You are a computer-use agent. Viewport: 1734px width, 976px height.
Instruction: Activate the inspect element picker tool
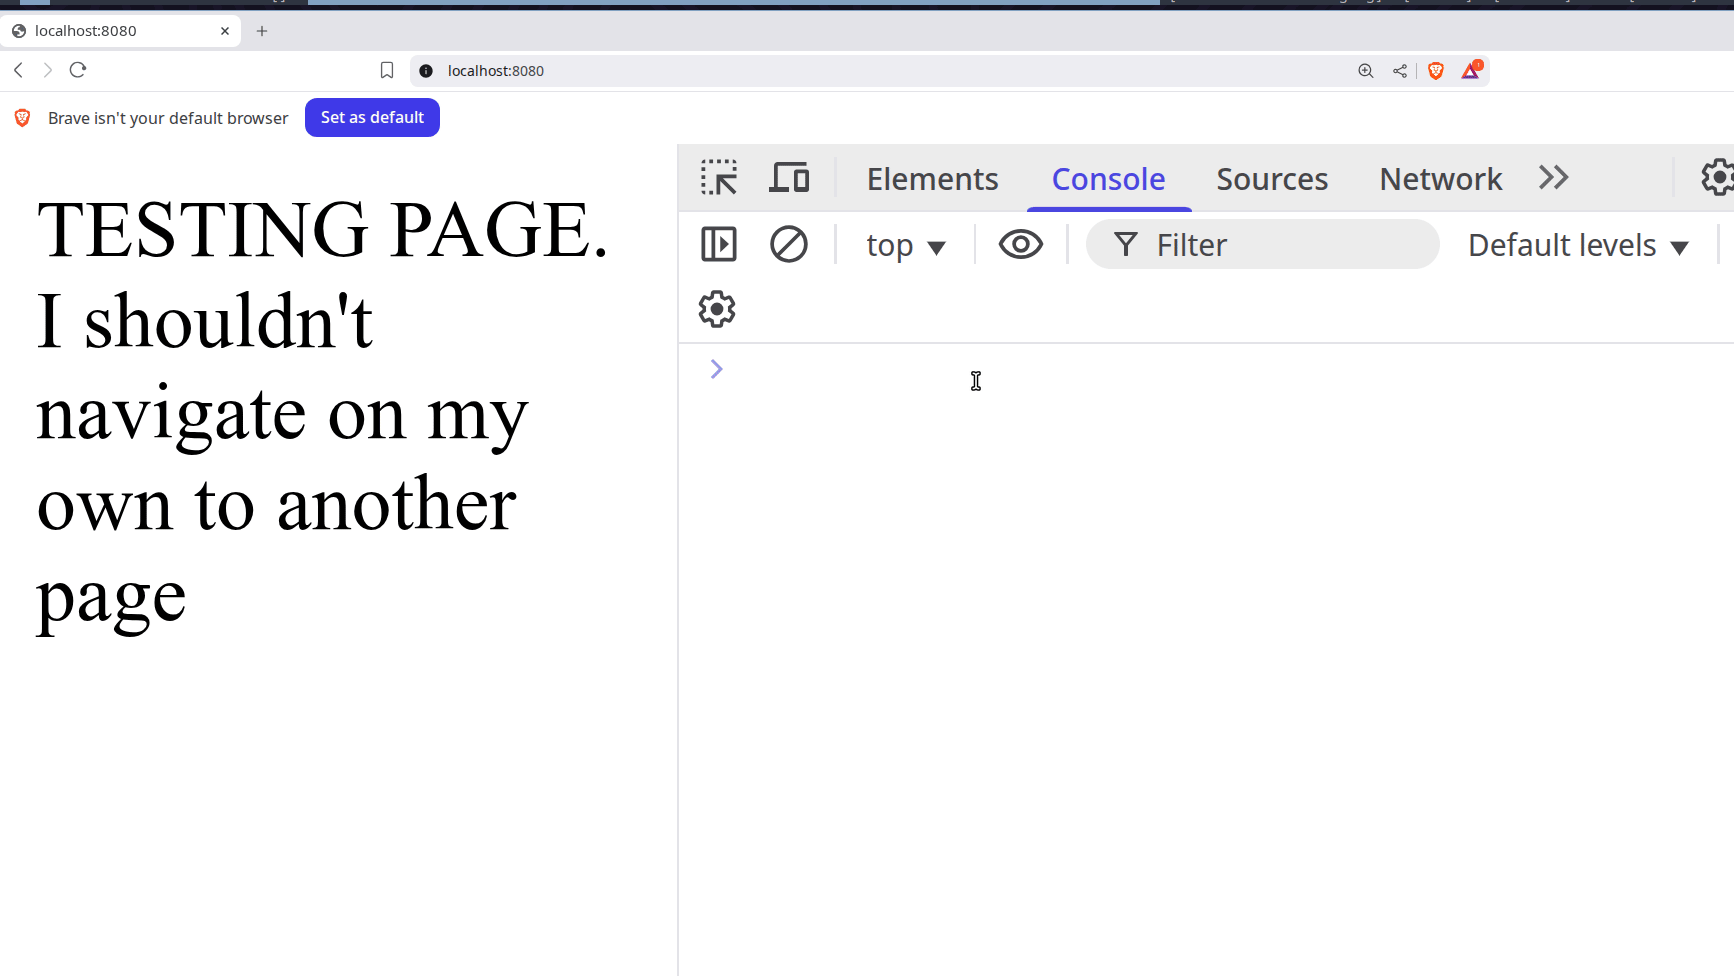[x=719, y=178]
